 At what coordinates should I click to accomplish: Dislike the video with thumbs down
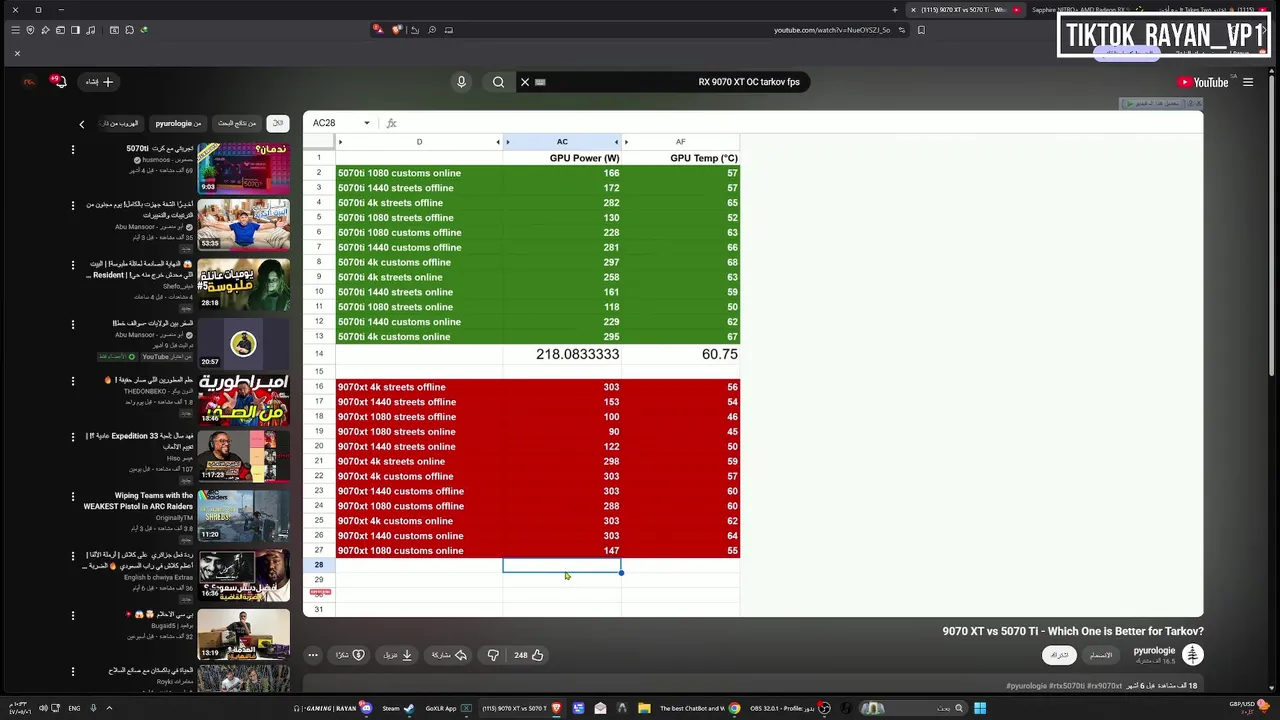coord(493,655)
